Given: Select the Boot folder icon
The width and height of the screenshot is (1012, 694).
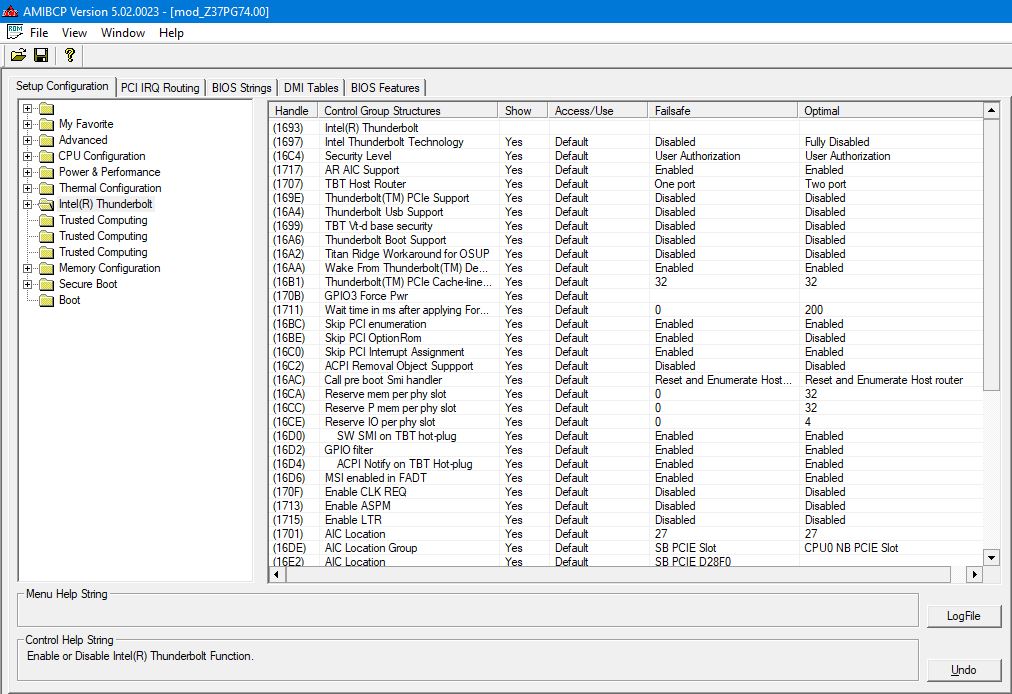Looking at the screenshot, I should pyautogui.click(x=46, y=300).
